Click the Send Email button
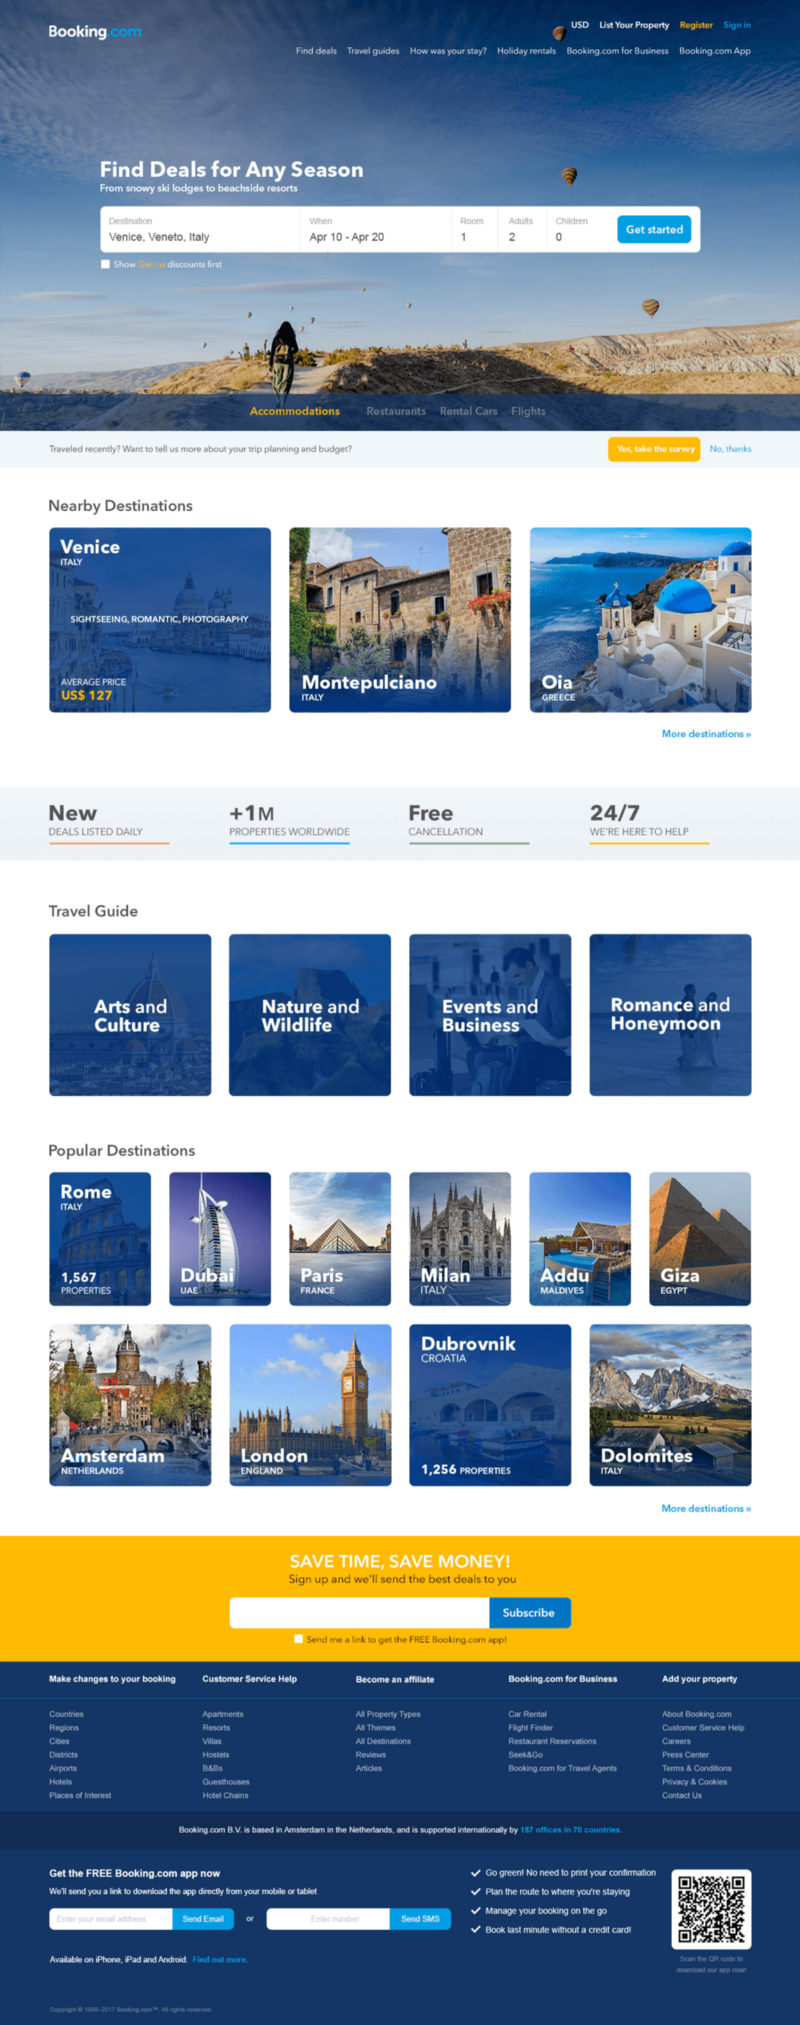Image resolution: width=800 pixels, height=2025 pixels. click(203, 1919)
